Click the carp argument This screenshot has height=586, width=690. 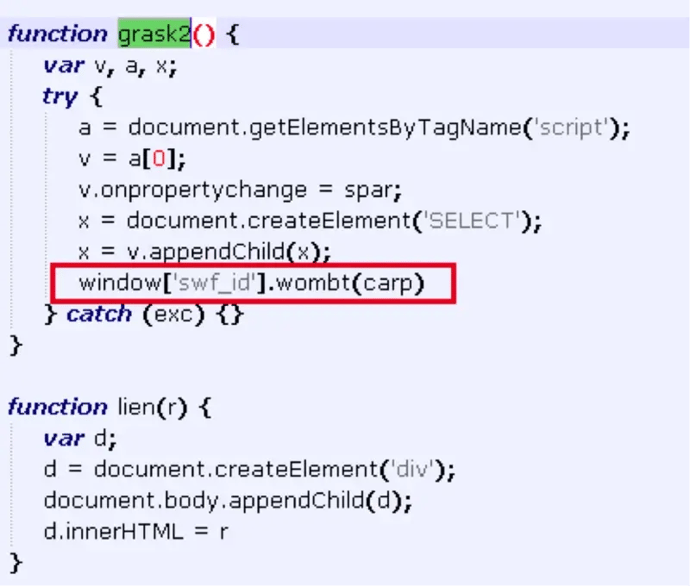[389, 283]
